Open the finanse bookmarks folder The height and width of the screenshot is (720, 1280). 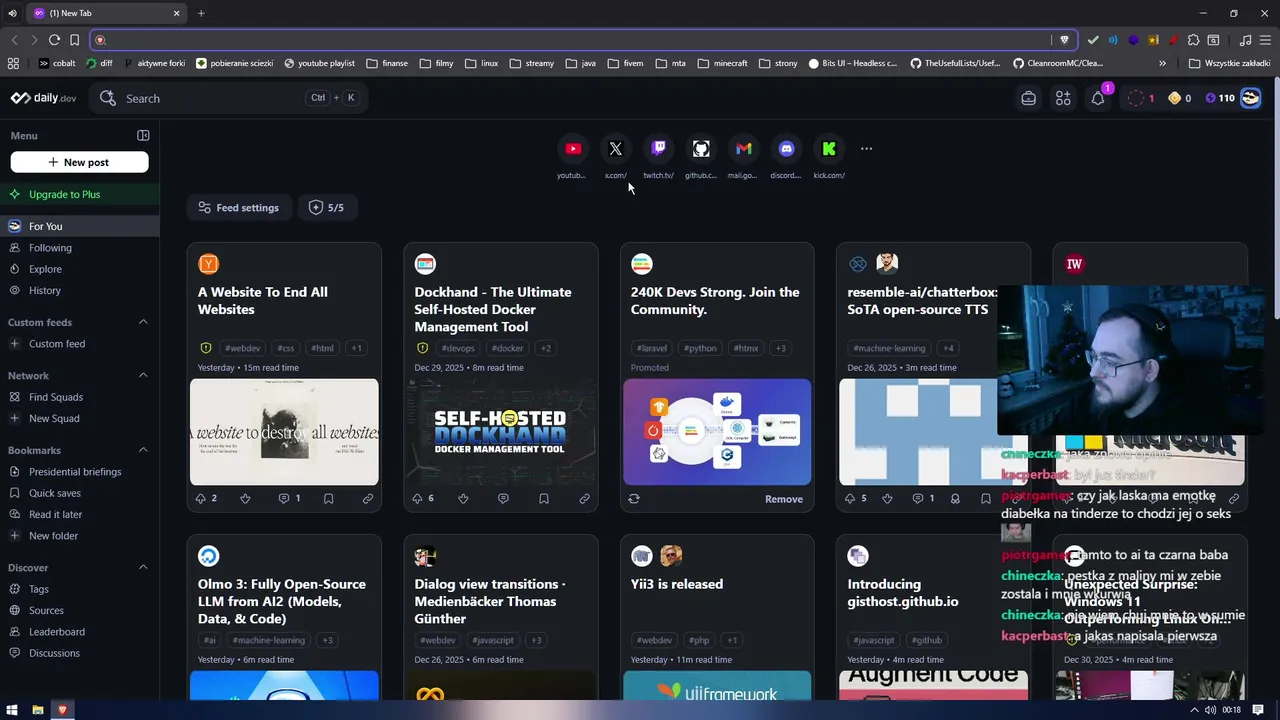[387, 63]
